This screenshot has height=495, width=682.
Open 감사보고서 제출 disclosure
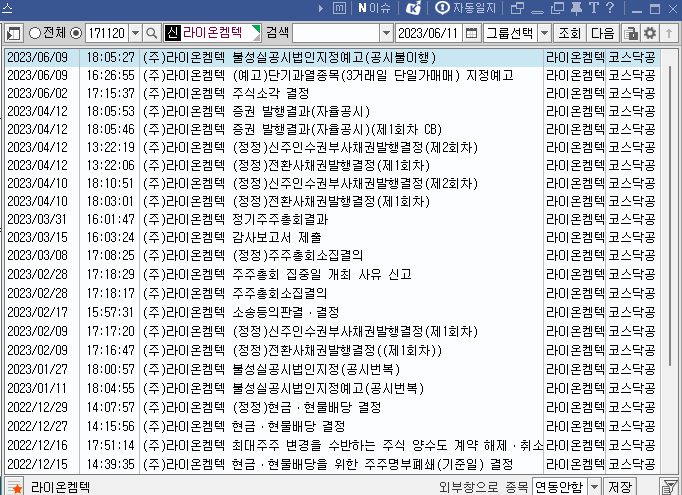(x=332, y=237)
